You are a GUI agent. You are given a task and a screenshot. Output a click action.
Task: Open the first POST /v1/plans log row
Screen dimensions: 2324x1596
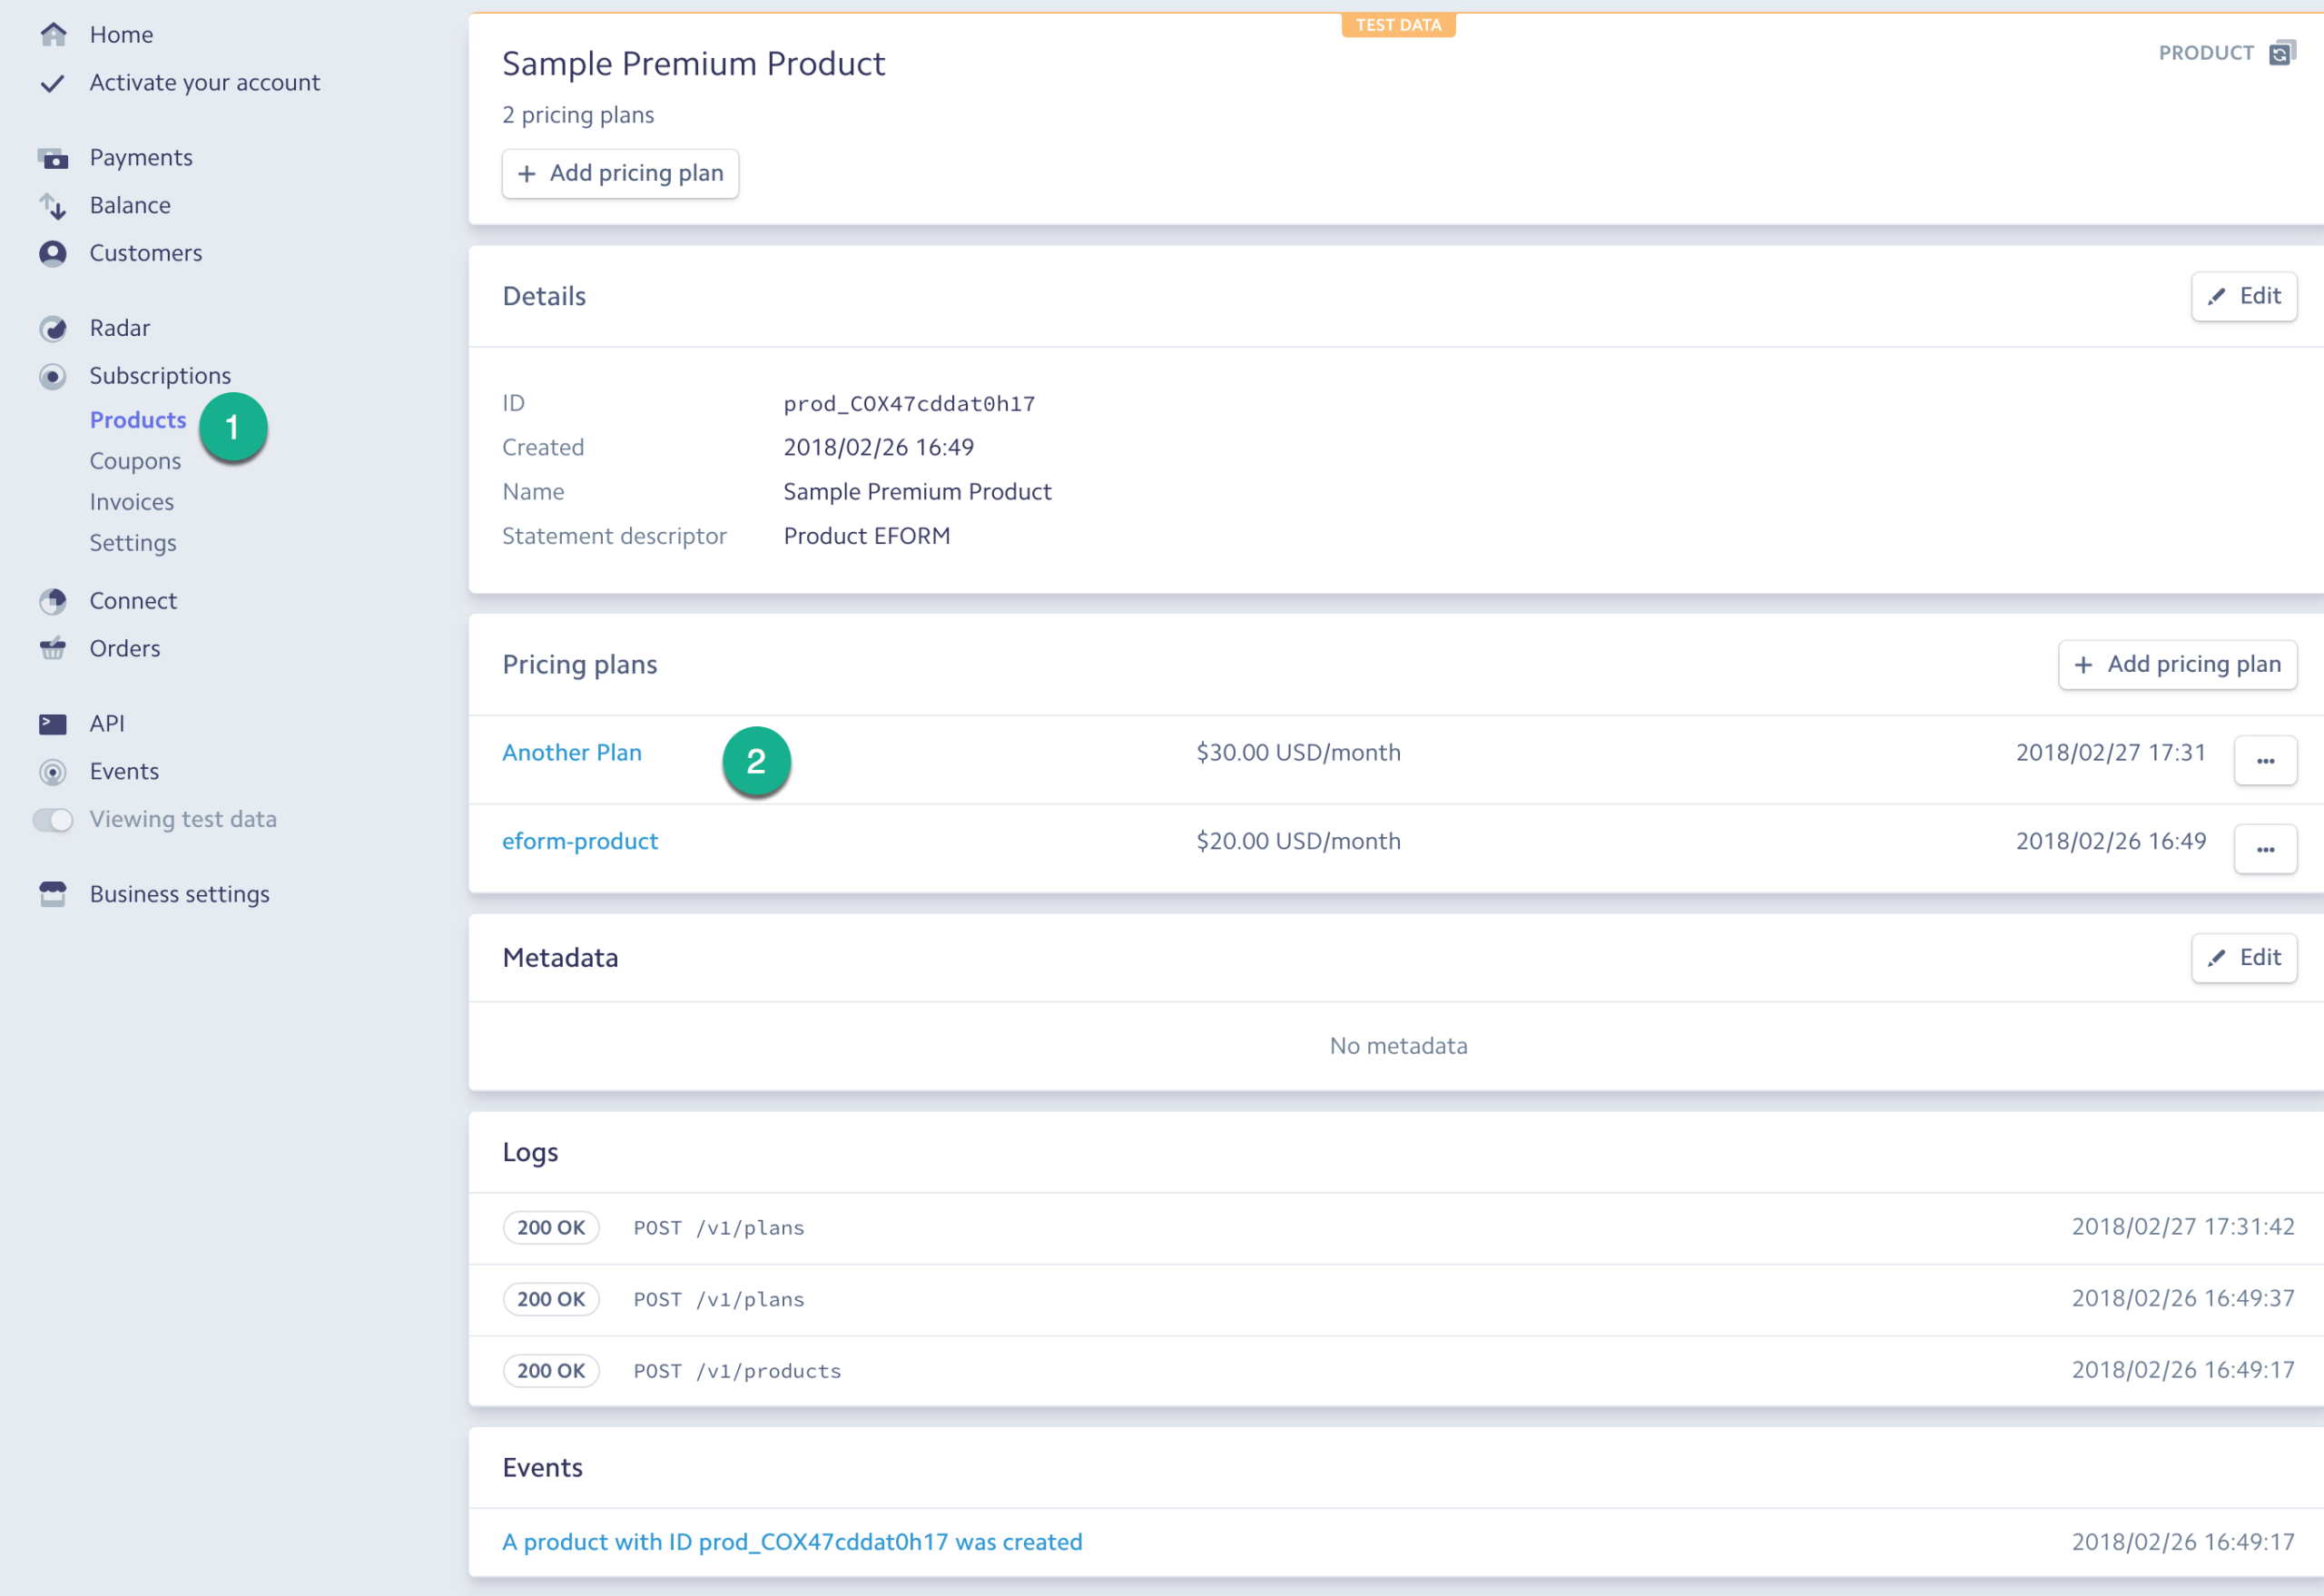pos(718,1228)
